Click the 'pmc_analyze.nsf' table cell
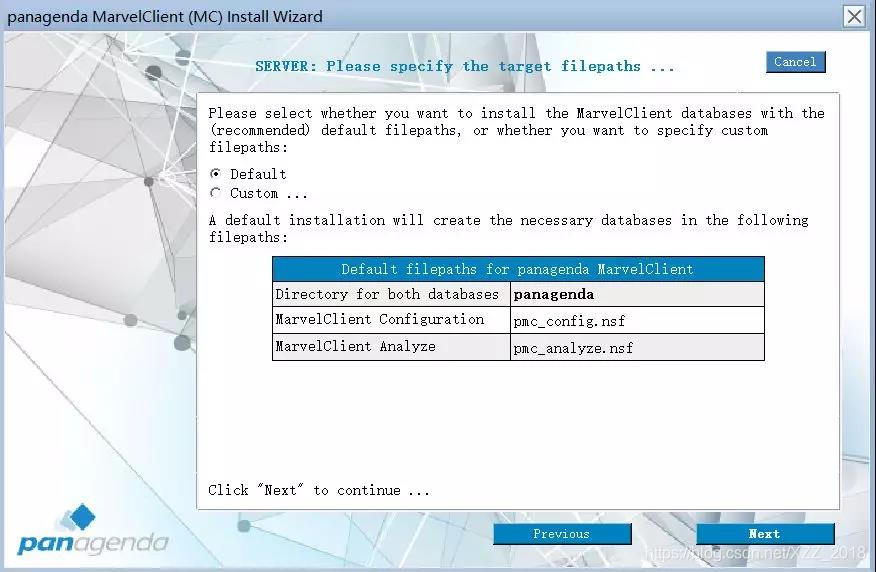This screenshot has width=876, height=572. [637, 347]
